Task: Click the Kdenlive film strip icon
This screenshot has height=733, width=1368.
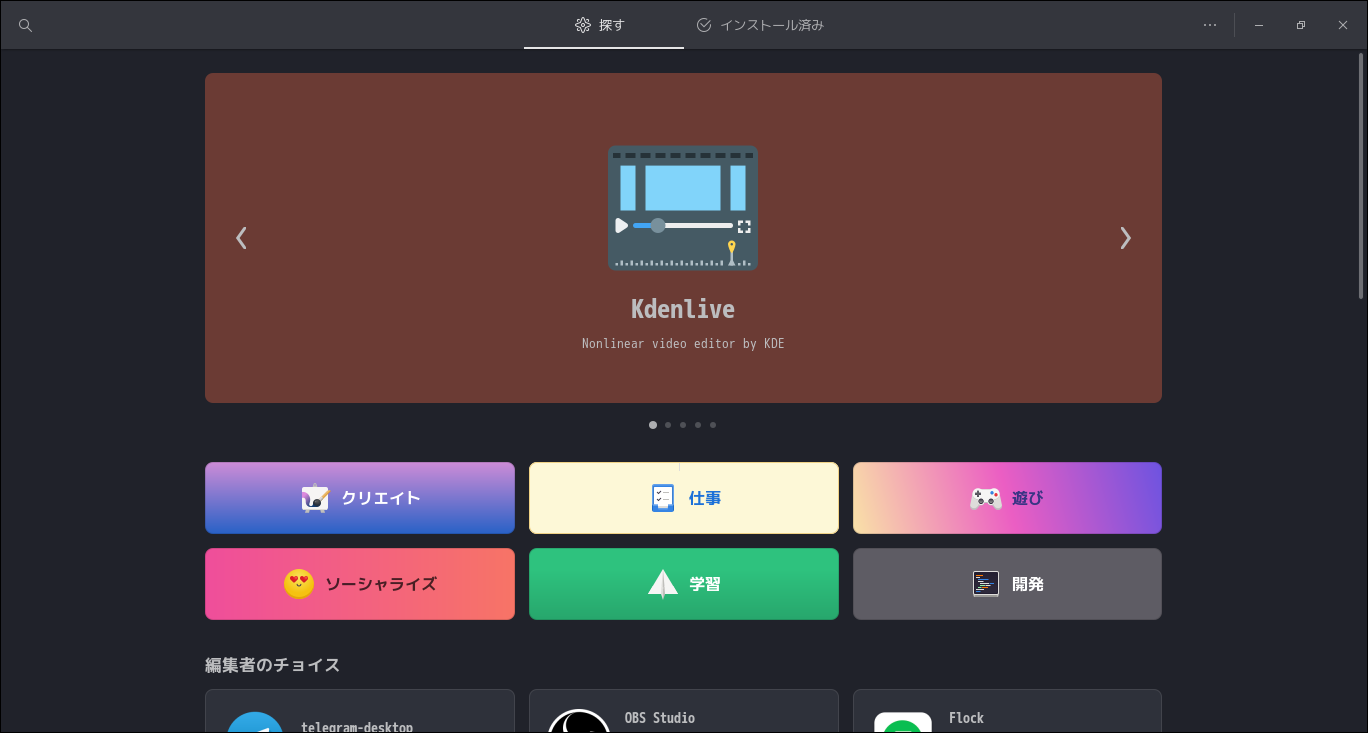Action: pyautogui.click(x=683, y=208)
